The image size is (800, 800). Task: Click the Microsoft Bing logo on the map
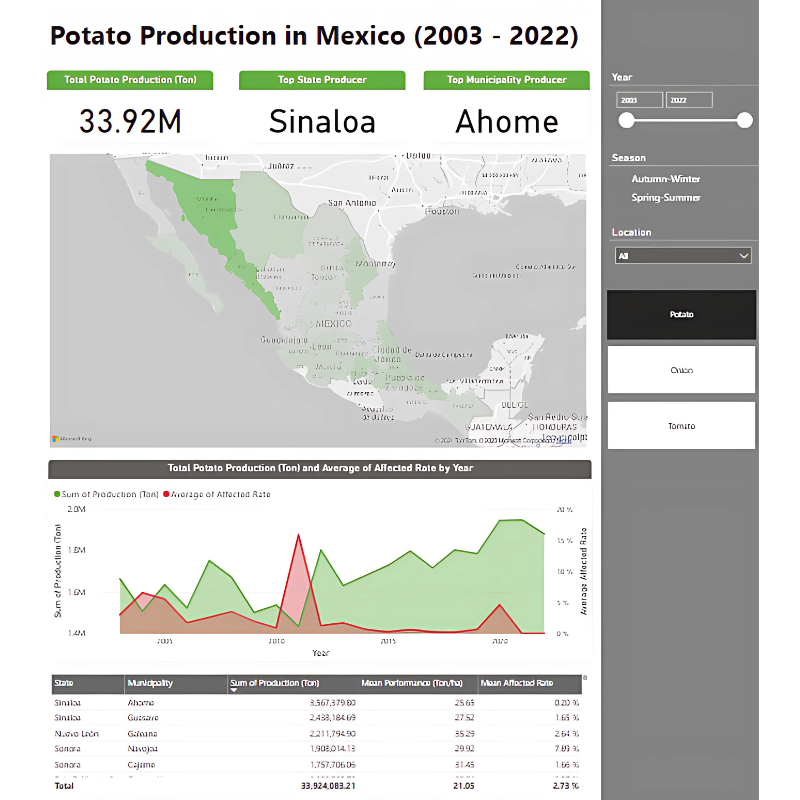pos(72,439)
